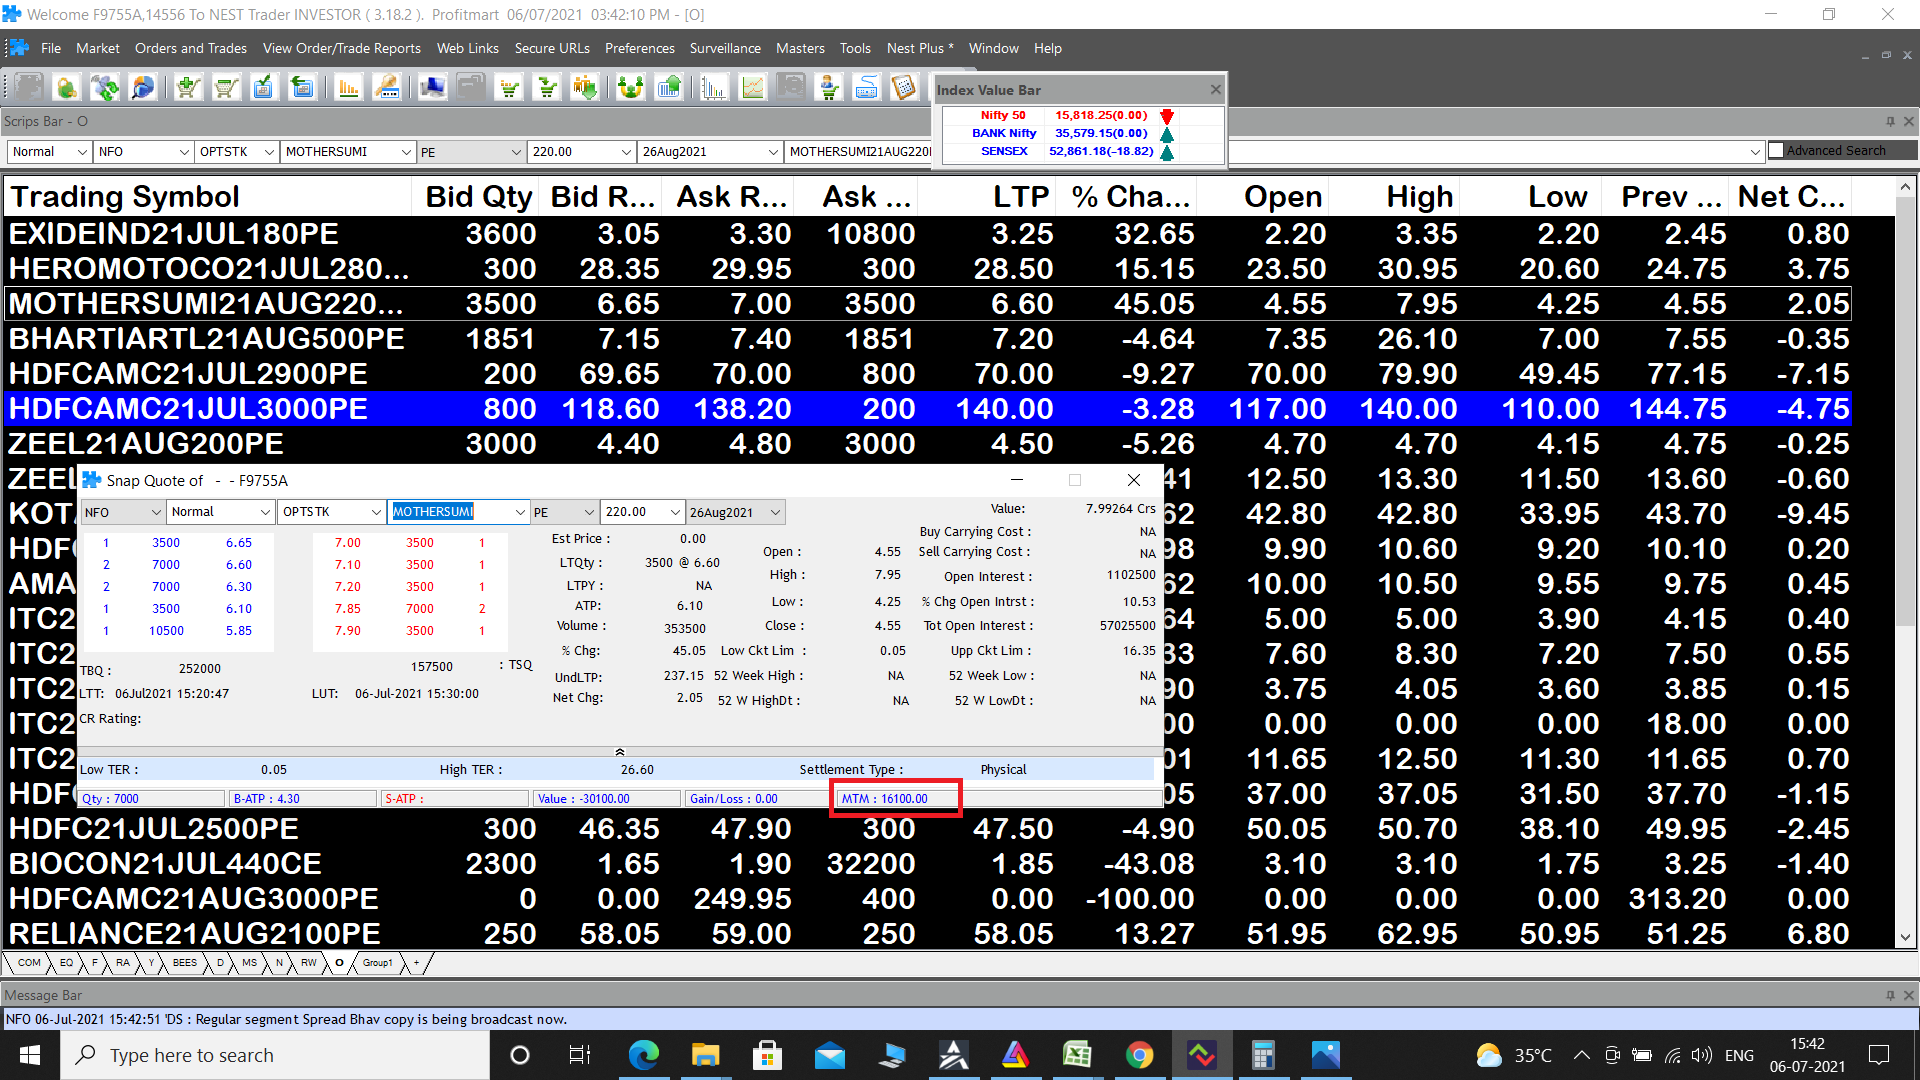Close the Snap Quote window

pos(1134,480)
